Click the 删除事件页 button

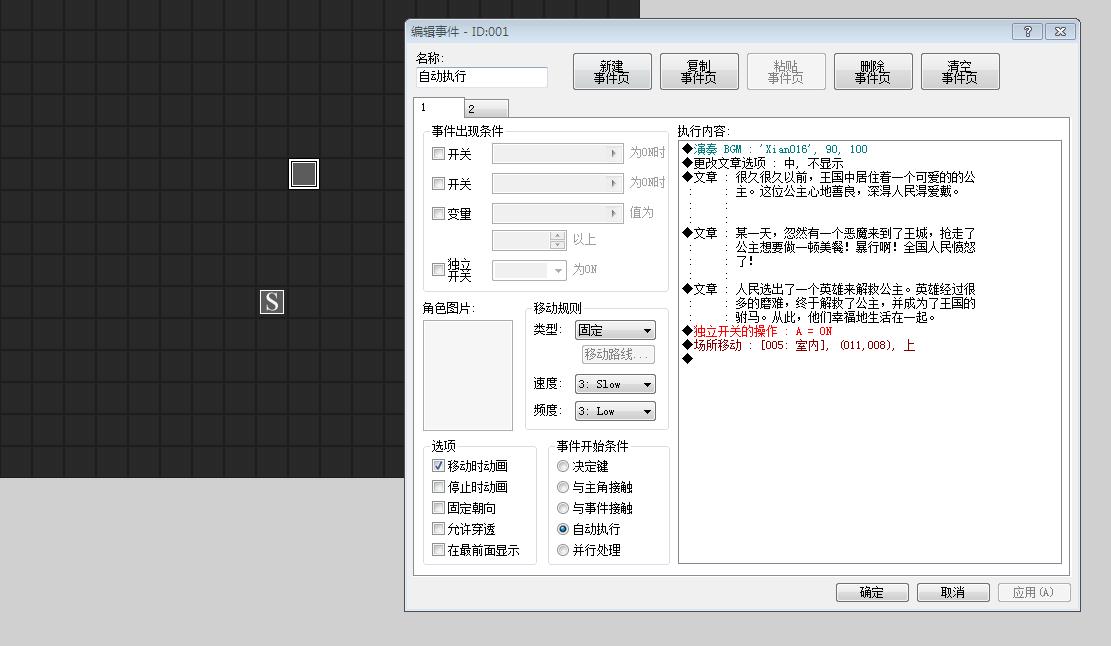coord(873,72)
